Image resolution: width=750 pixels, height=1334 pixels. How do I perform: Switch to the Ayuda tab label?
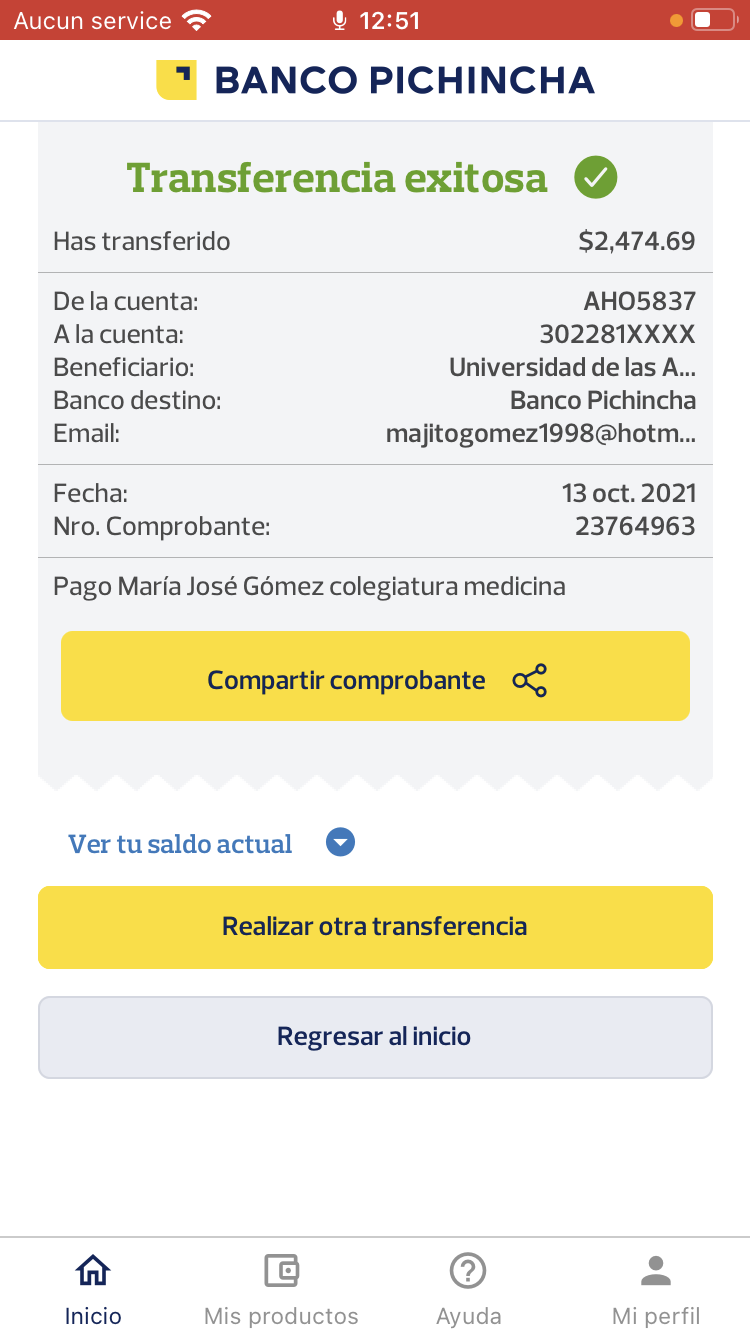[468, 1315]
